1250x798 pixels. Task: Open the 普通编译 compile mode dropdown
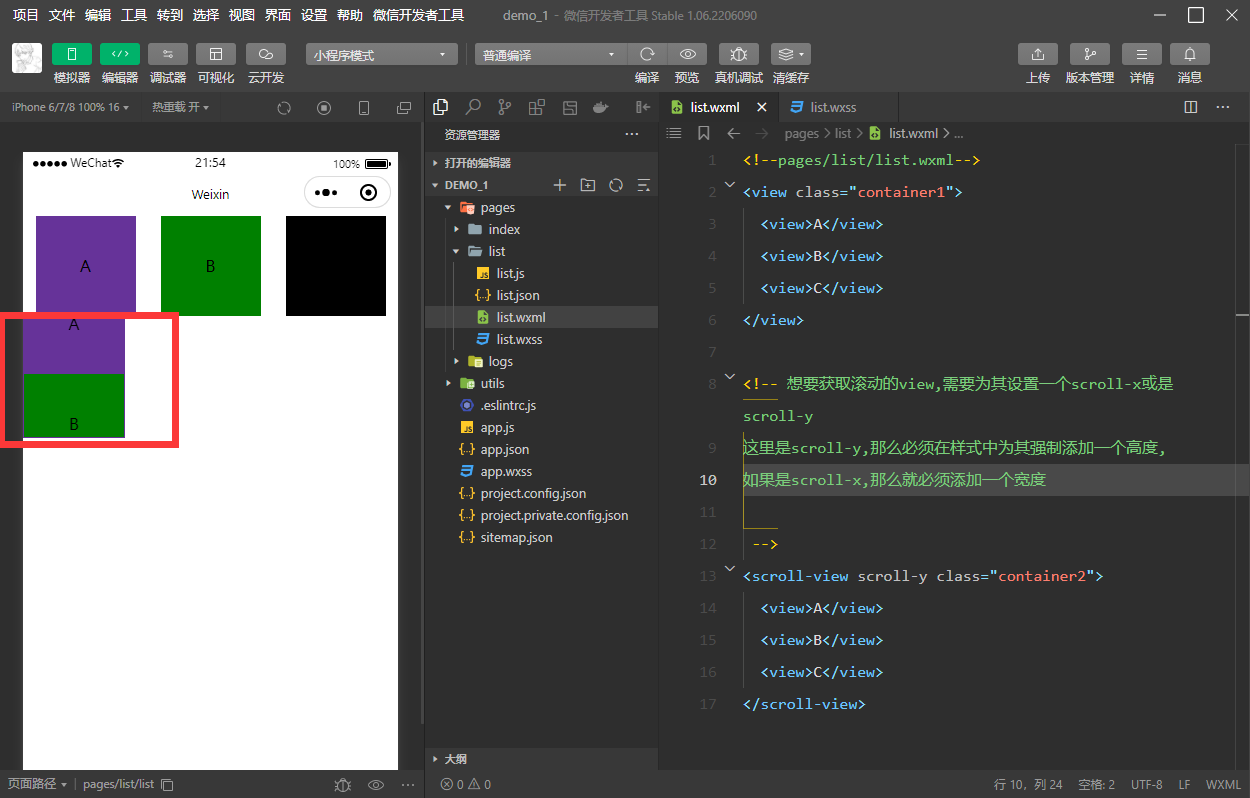[549, 55]
